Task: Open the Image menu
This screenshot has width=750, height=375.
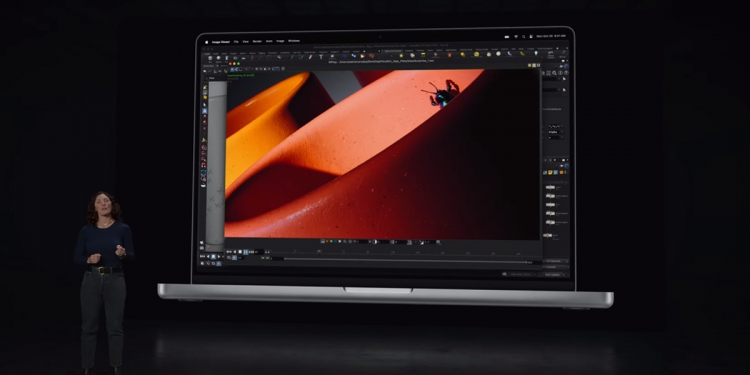Action: tap(280, 42)
